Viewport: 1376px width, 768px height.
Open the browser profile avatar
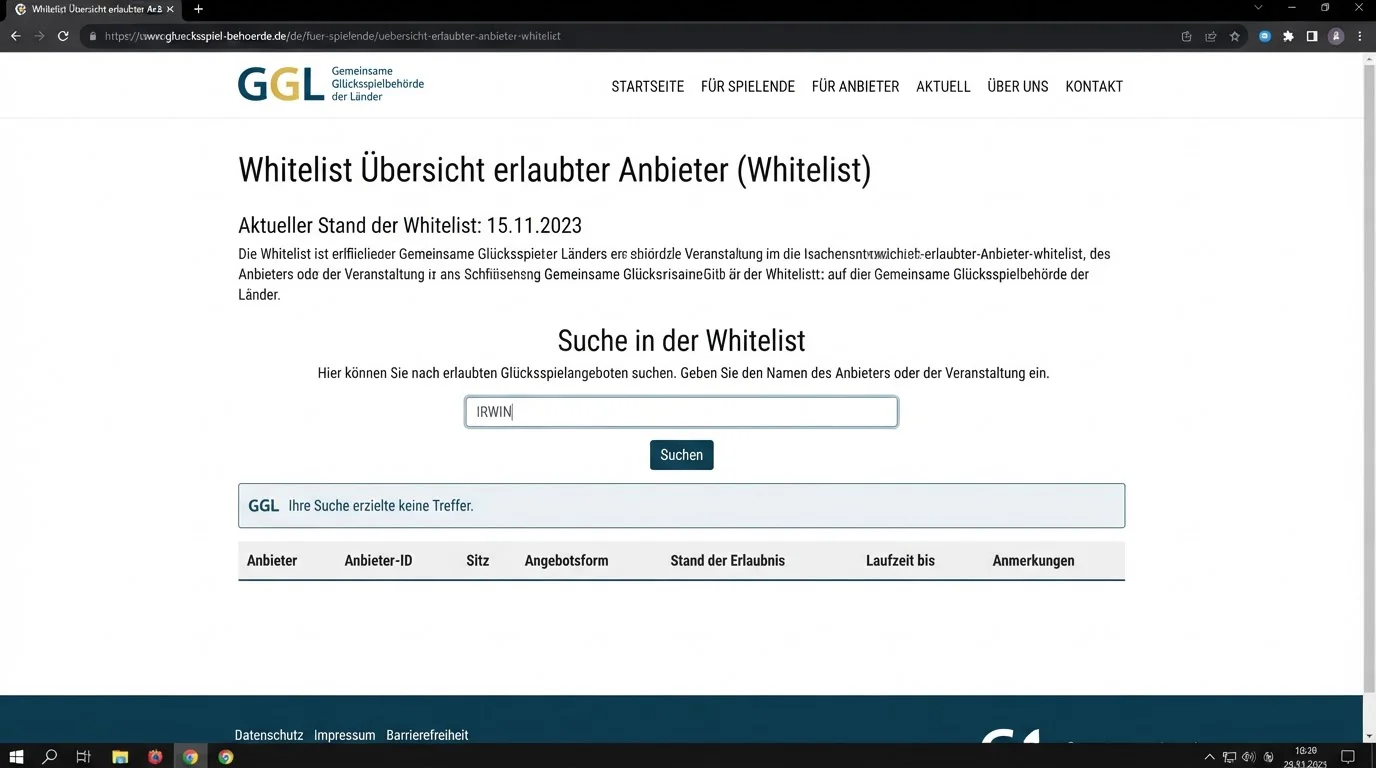1336,36
